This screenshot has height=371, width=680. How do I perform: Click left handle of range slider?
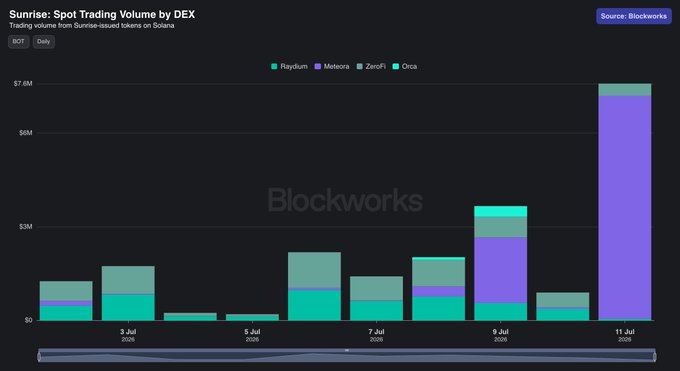coord(39,357)
